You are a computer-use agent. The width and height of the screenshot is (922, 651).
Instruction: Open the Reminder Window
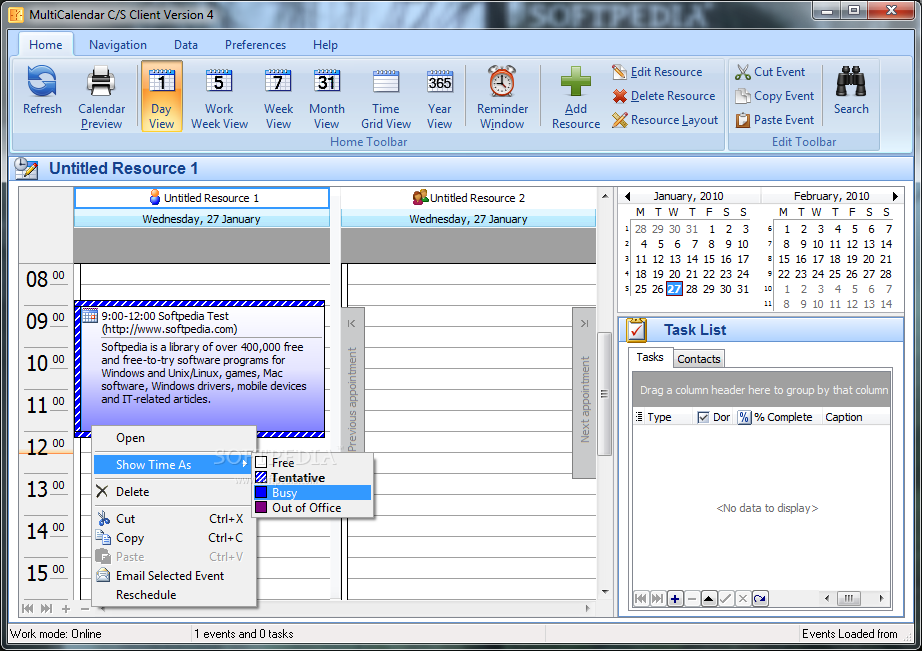(502, 98)
